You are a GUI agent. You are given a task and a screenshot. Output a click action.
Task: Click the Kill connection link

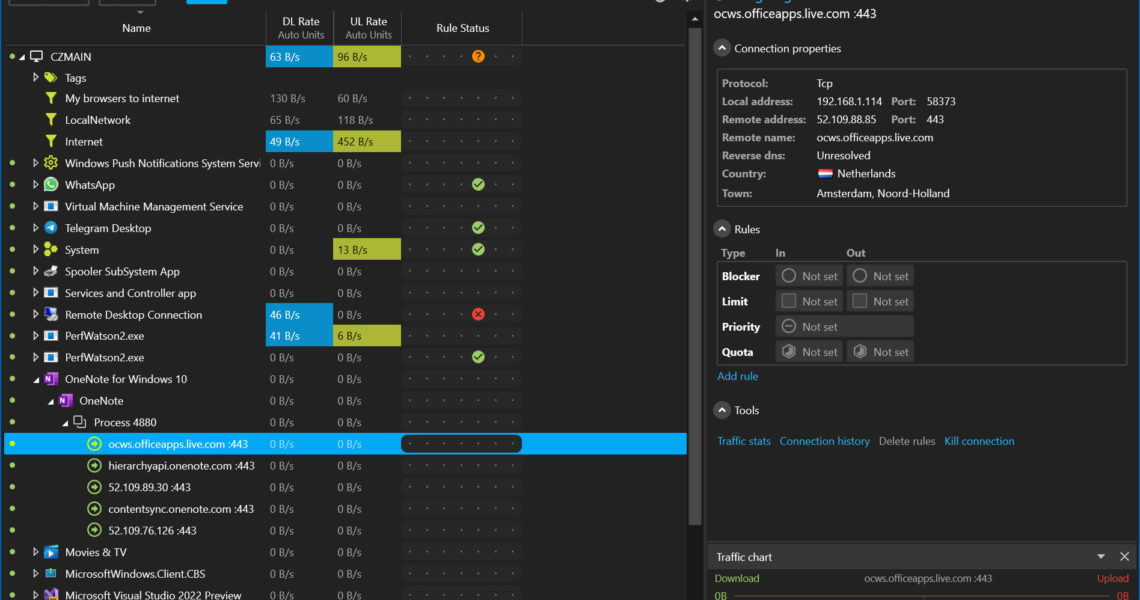point(979,441)
